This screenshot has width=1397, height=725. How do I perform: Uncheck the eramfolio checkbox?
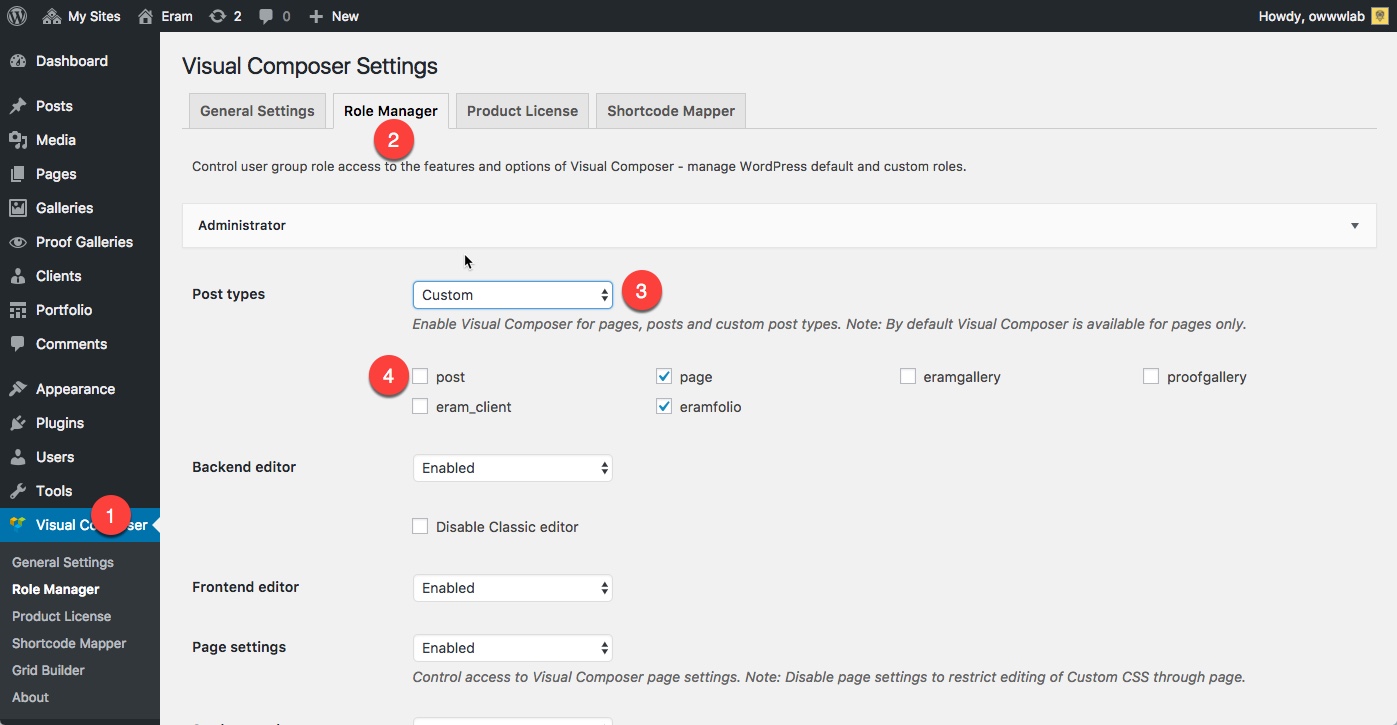[664, 406]
